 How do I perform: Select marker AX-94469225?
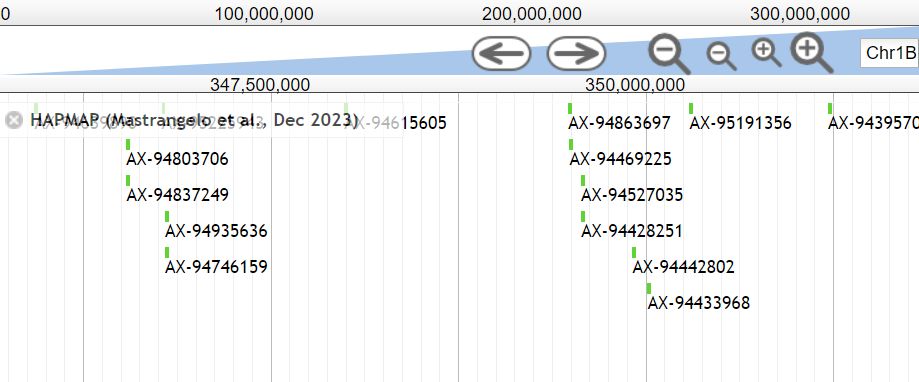[621, 159]
